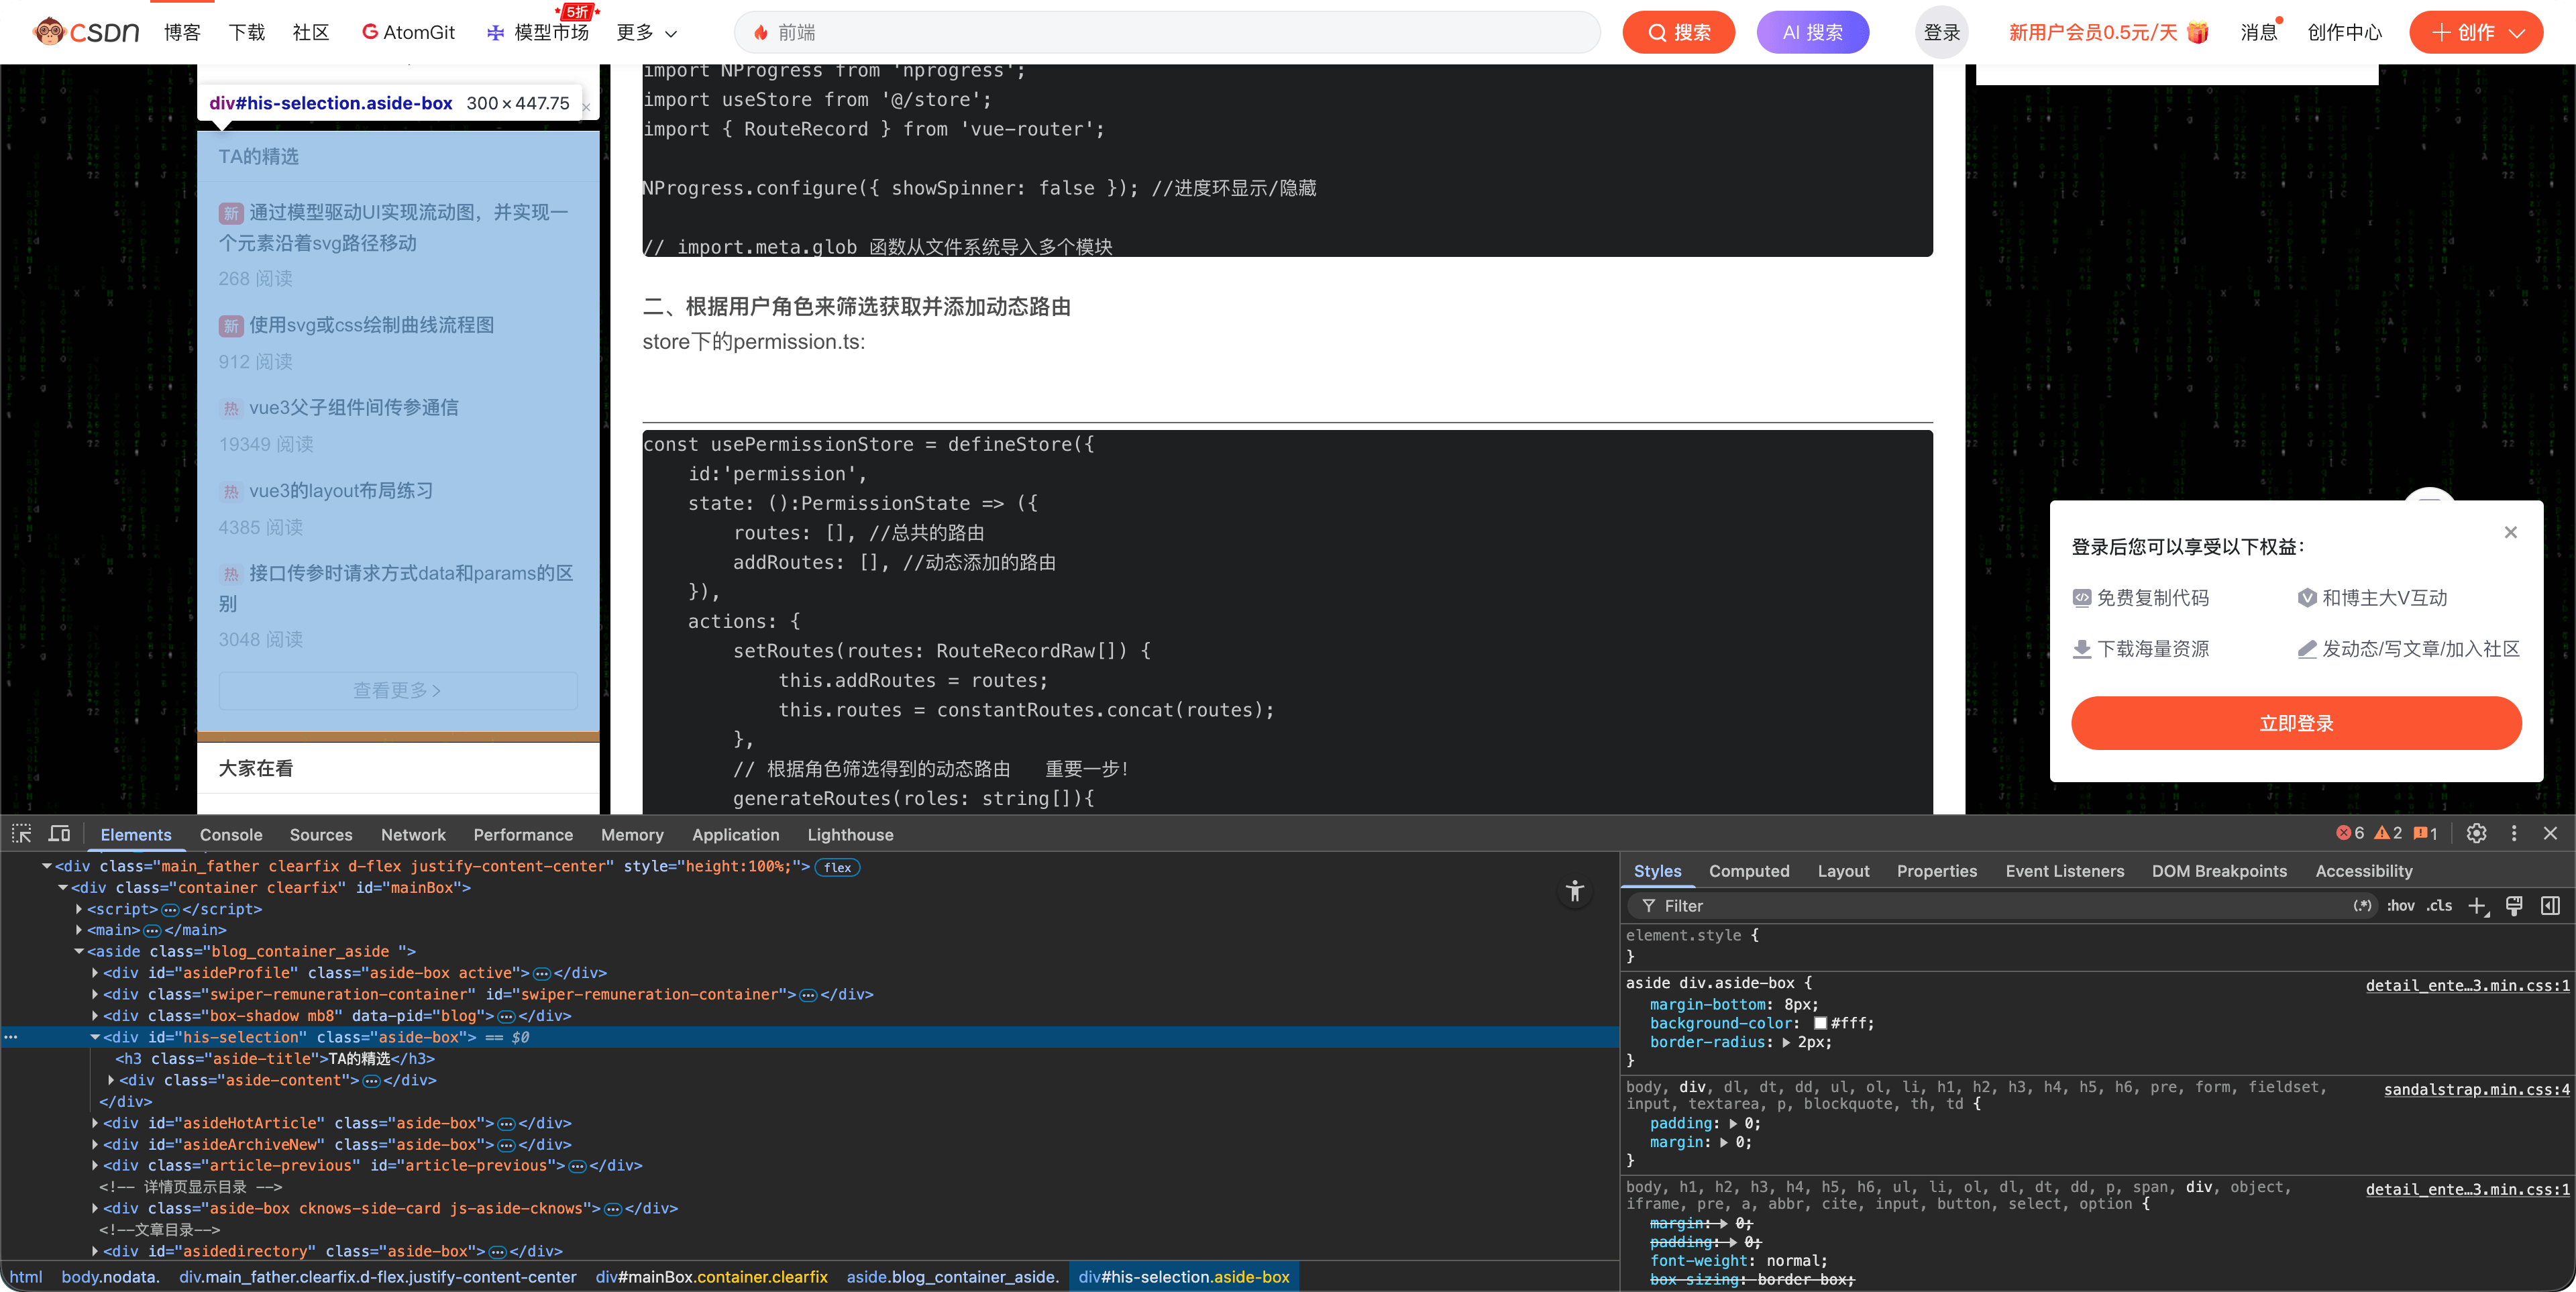Image resolution: width=2576 pixels, height=1292 pixels.
Task: Click the flex badge in DOM tree
Action: [838, 867]
